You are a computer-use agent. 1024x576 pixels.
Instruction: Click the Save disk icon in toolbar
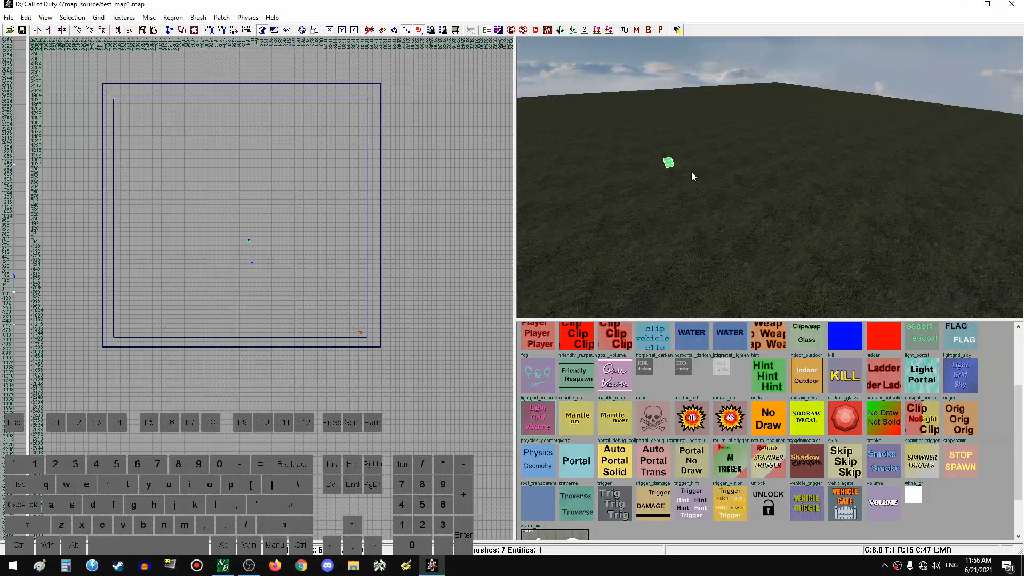21,30
